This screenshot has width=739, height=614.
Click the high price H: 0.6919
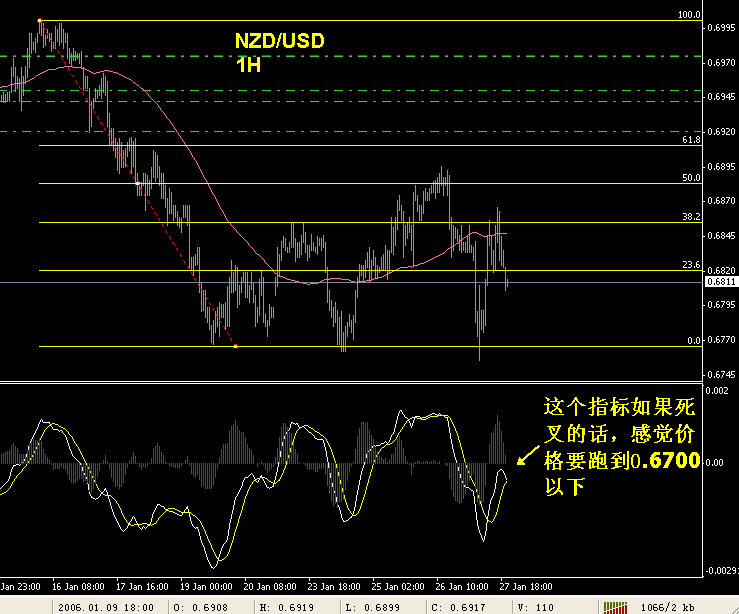click(x=287, y=607)
